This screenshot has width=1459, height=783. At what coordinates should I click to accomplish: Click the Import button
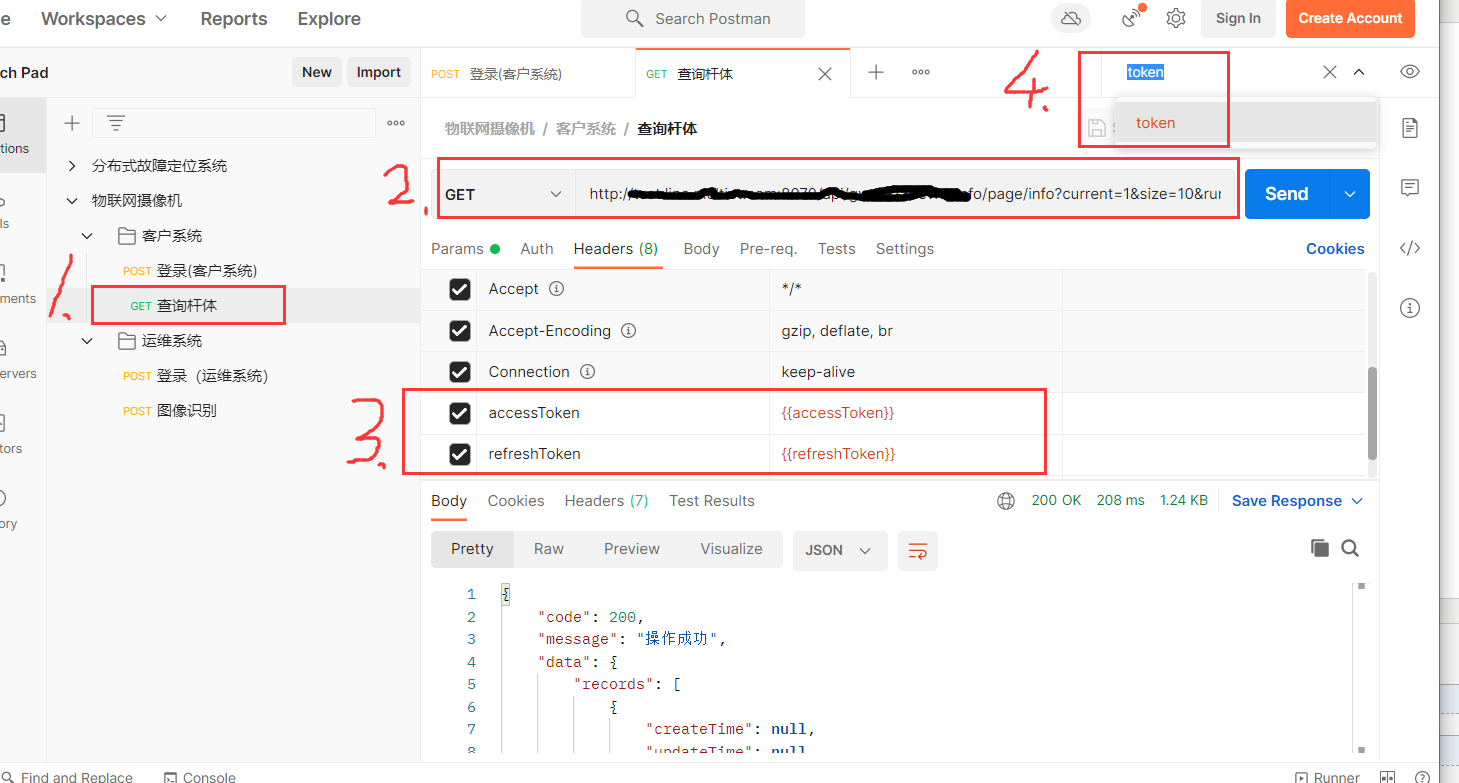tap(379, 72)
